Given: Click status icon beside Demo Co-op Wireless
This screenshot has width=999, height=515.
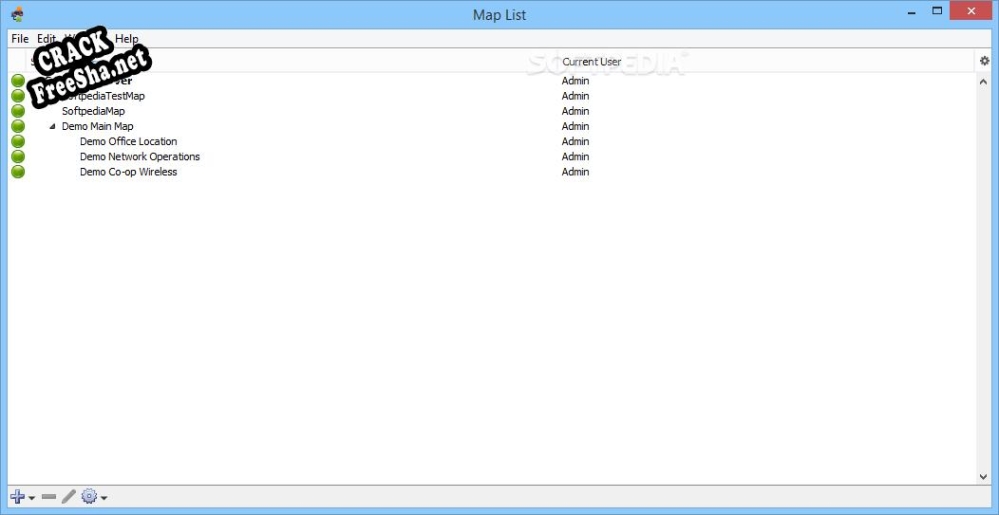Looking at the screenshot, I should pos(18,172).
